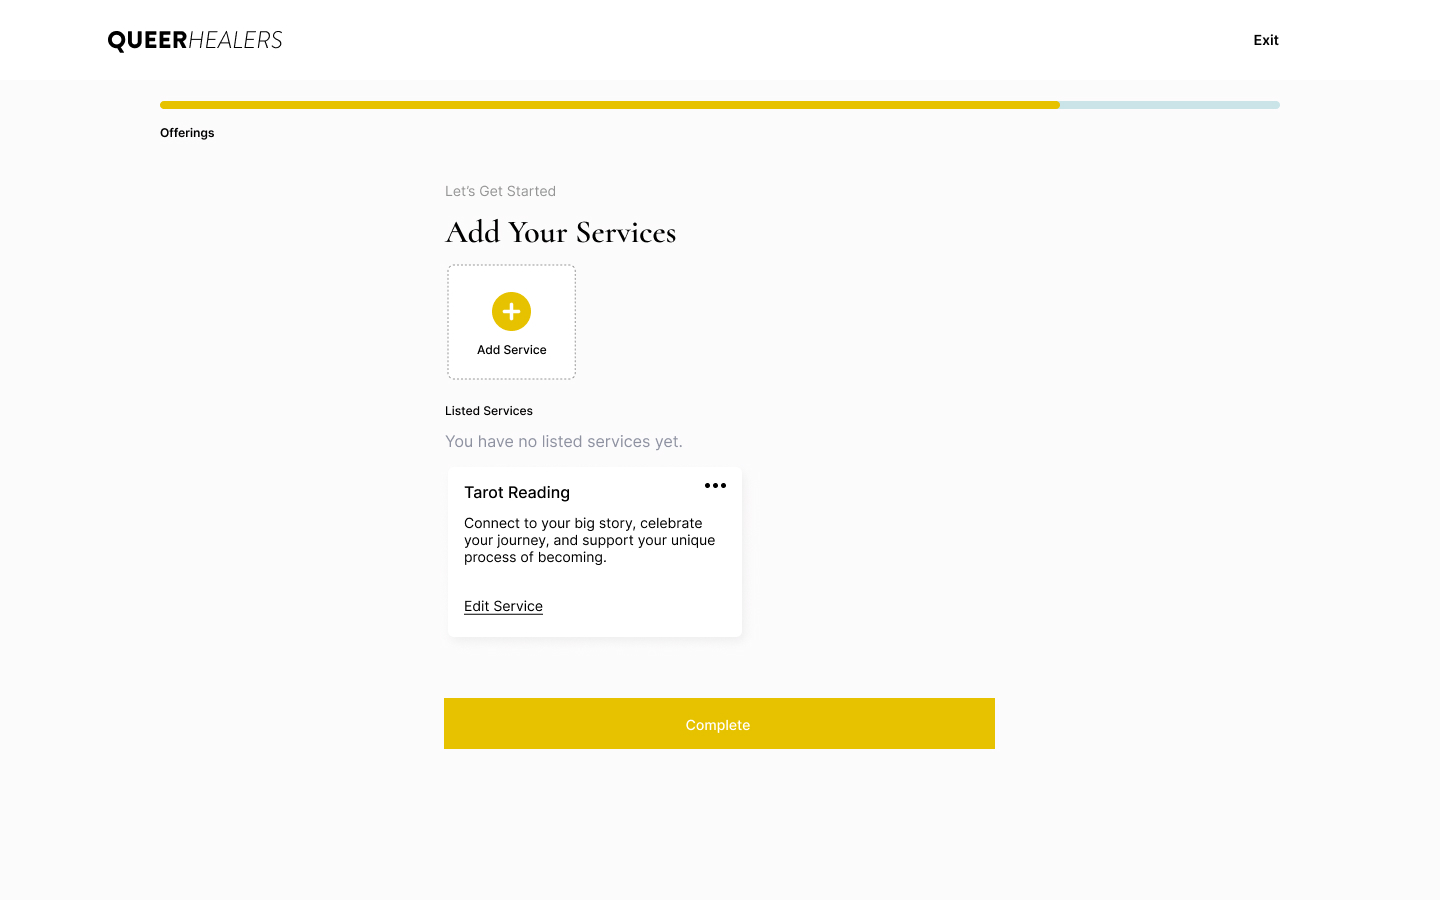Click the Add Your Services heading
The height and width of the screenshot is (900, 1440).
[x=560, y=232]
